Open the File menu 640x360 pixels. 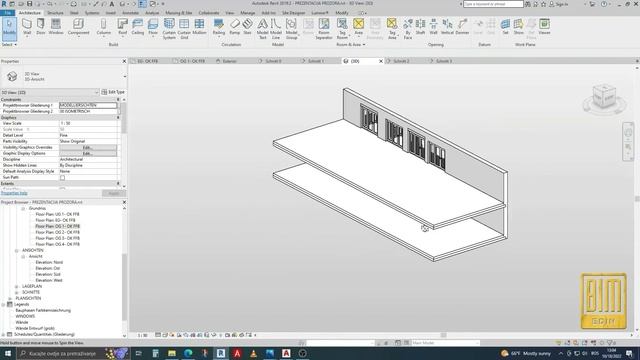pyautogui.click(x=7, y=13)
